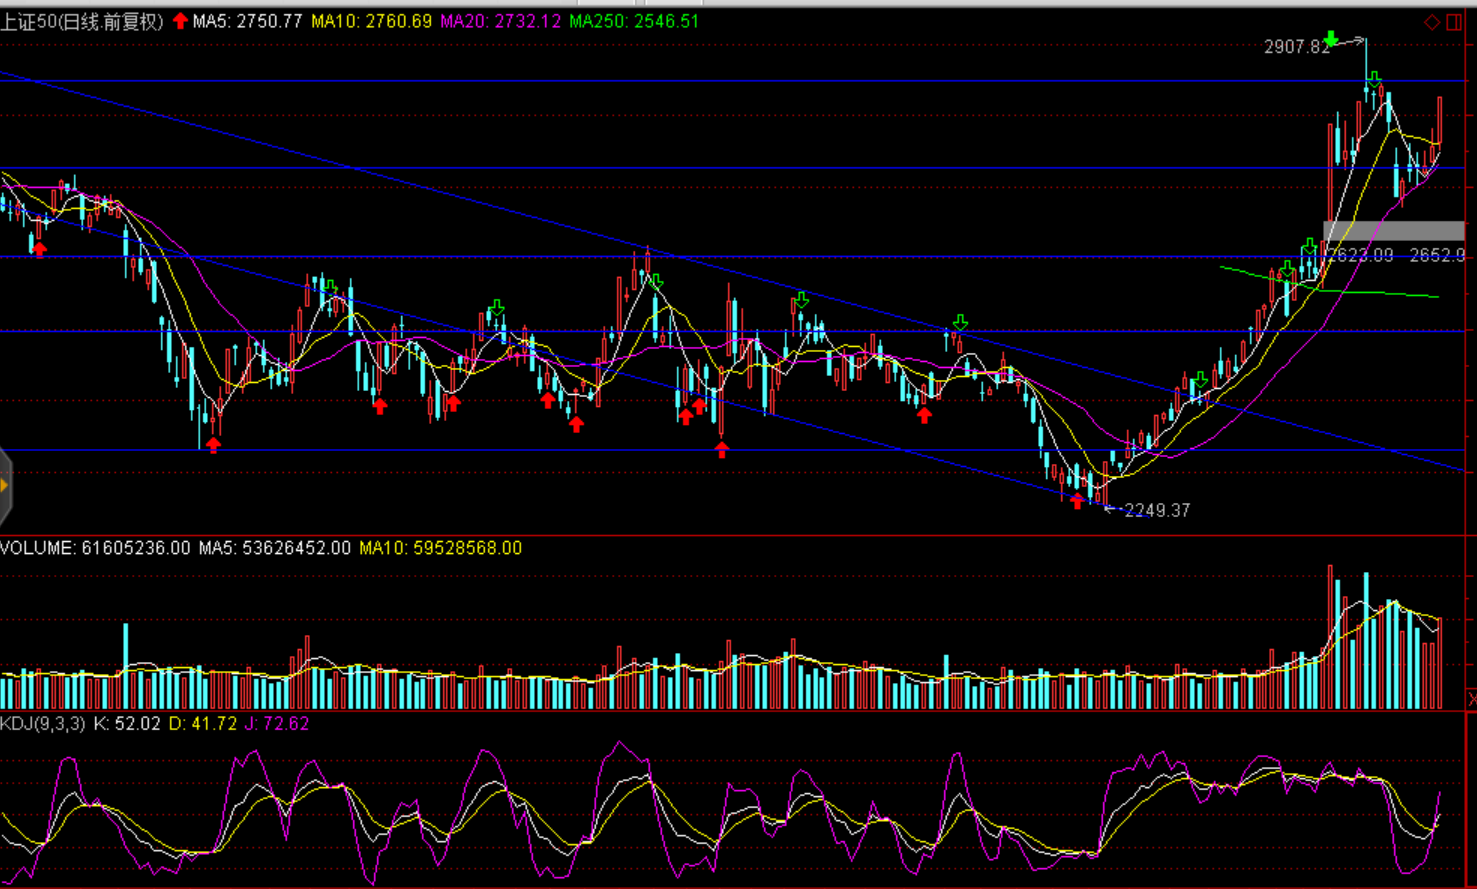Click the magenta J value in KDJ panel
The image size is (1477, 889).
point(277,723)
